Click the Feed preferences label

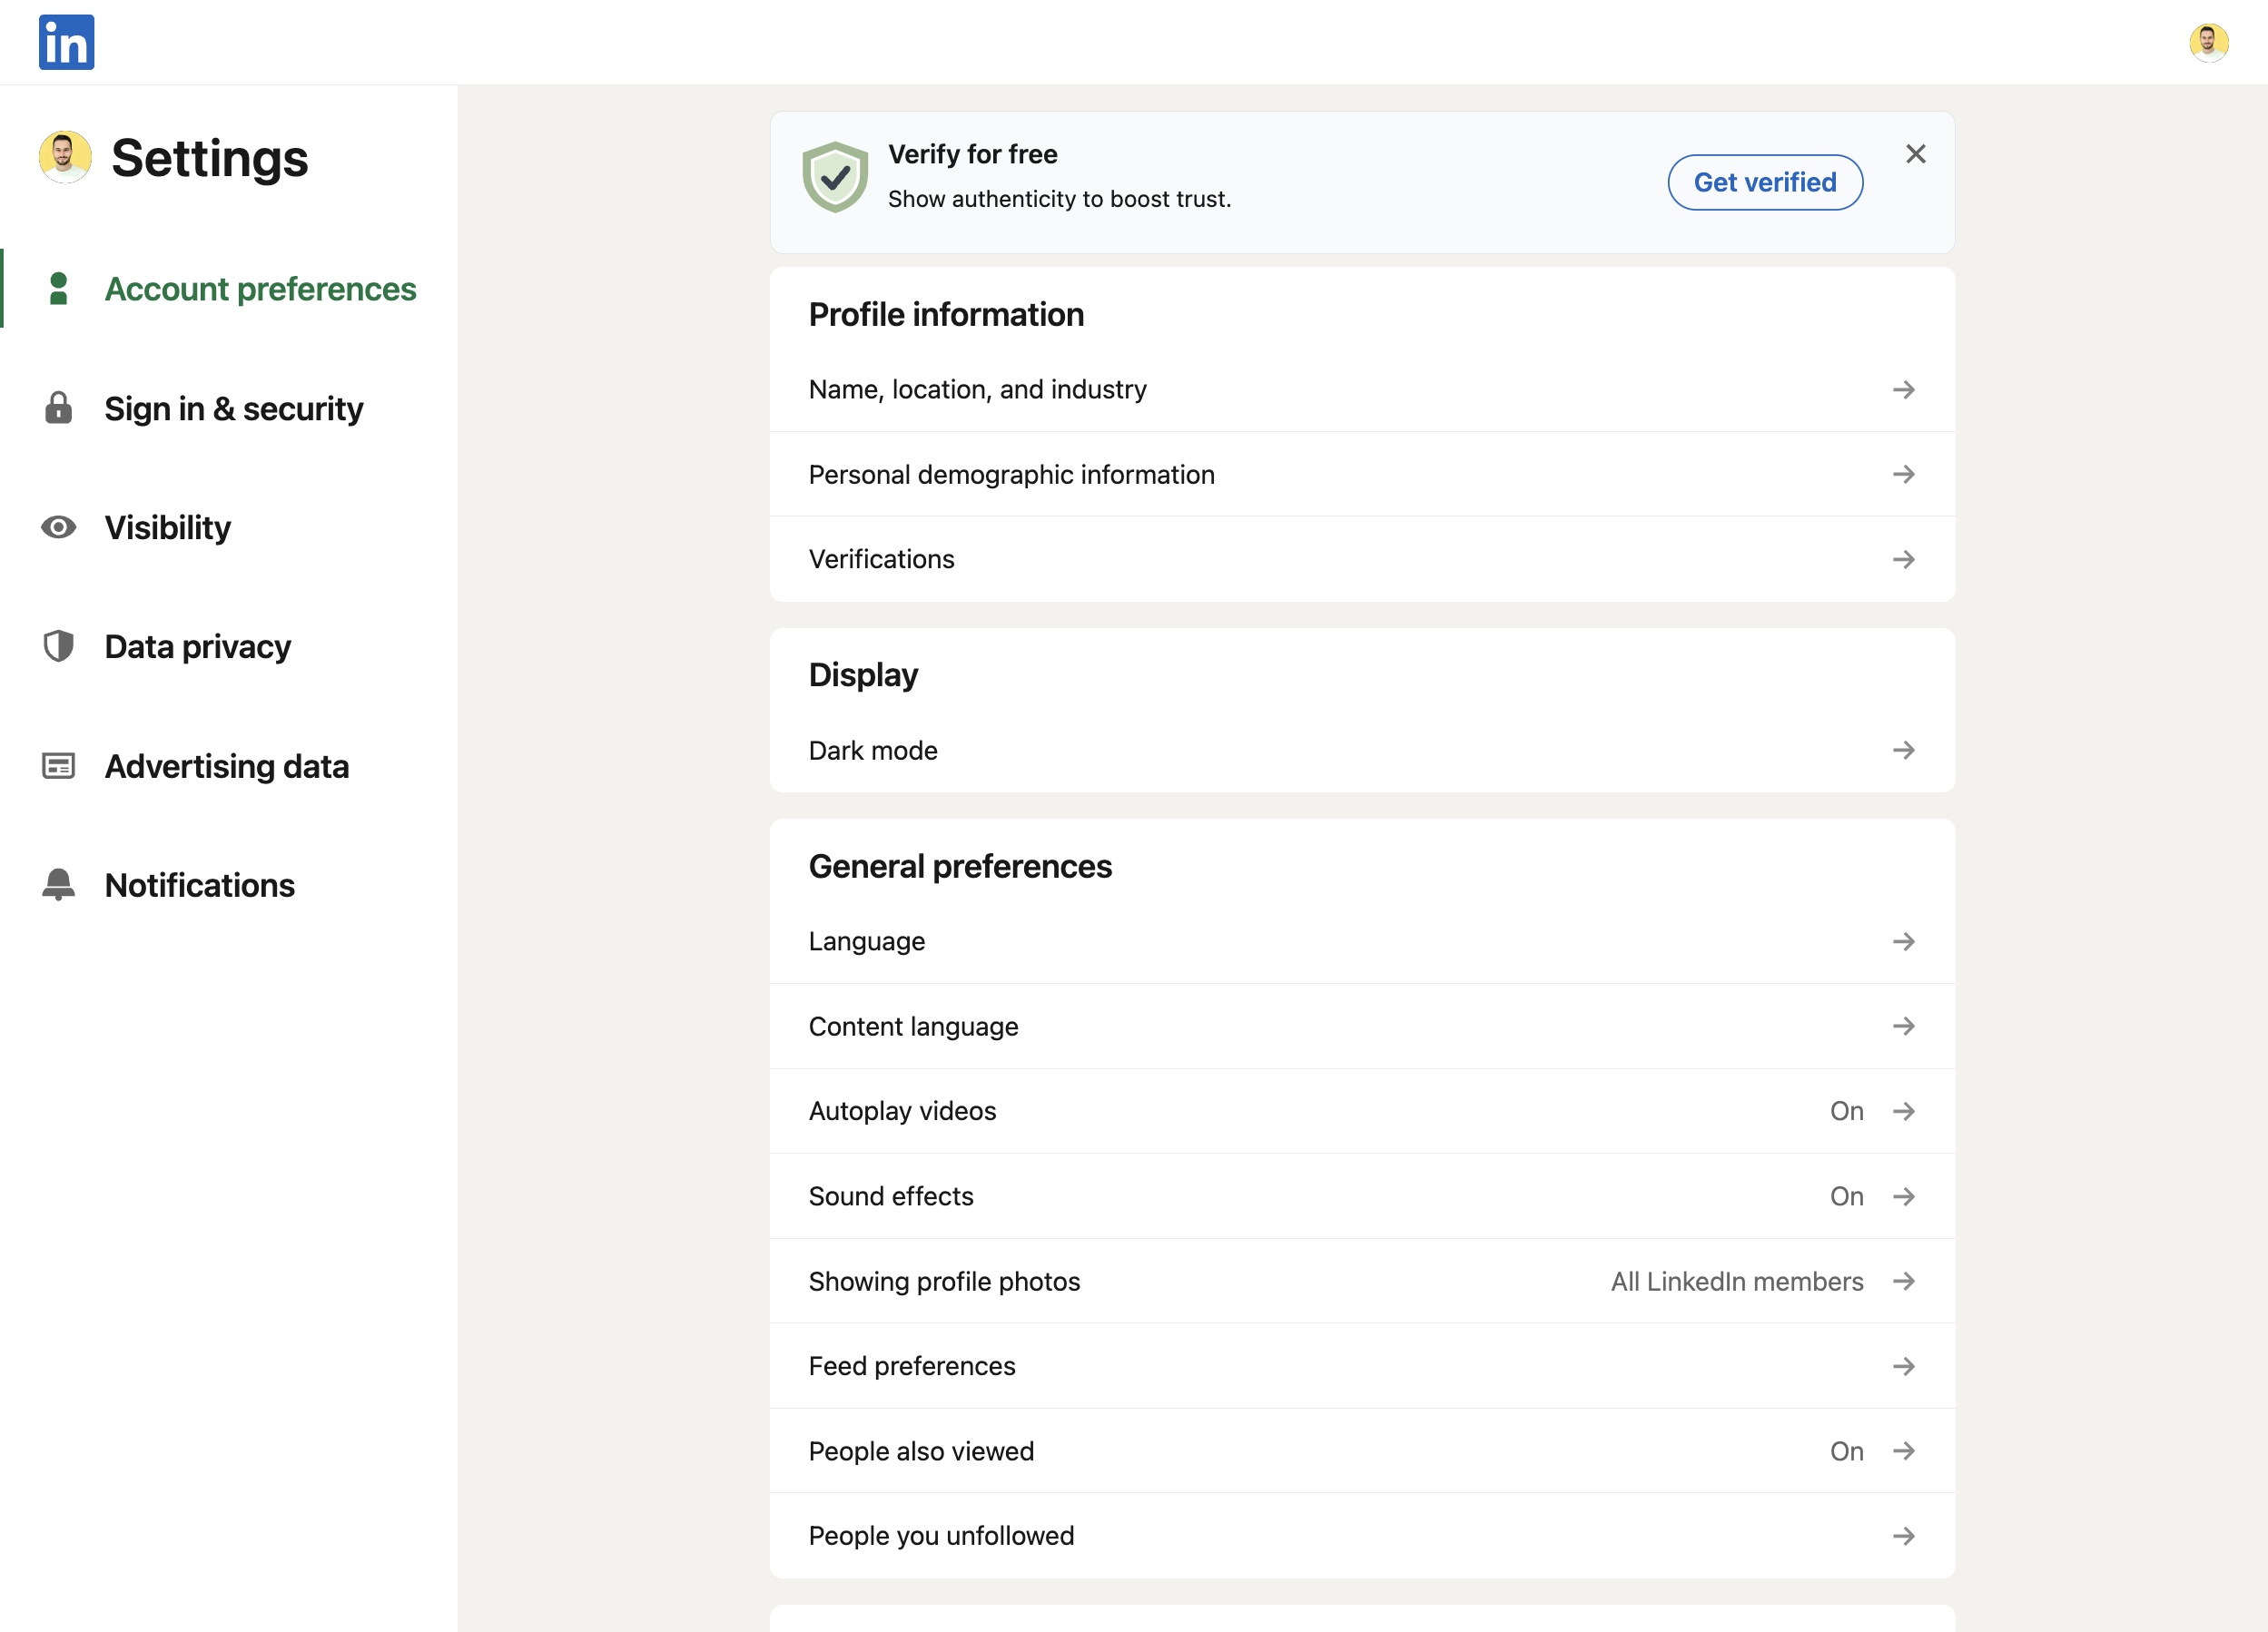911,1366
